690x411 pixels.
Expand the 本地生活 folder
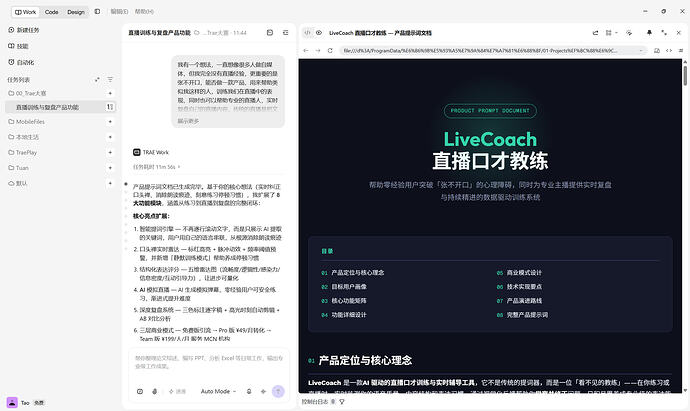click(24, 137)
